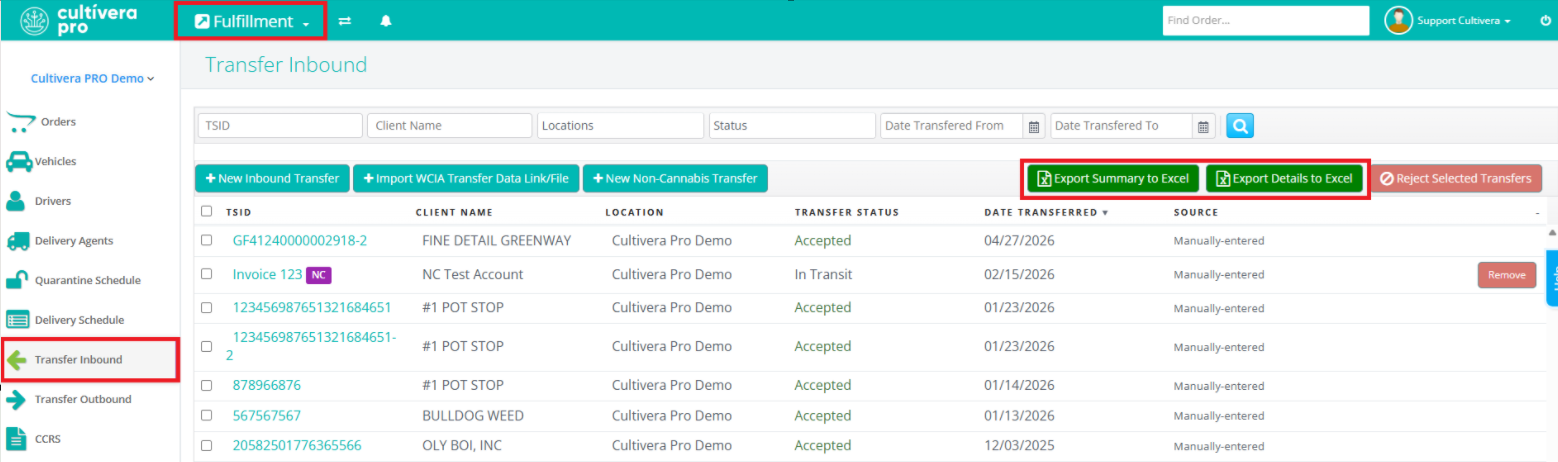
Task: Open calendar for Date Transfered To
Action: coord(1204,126)
